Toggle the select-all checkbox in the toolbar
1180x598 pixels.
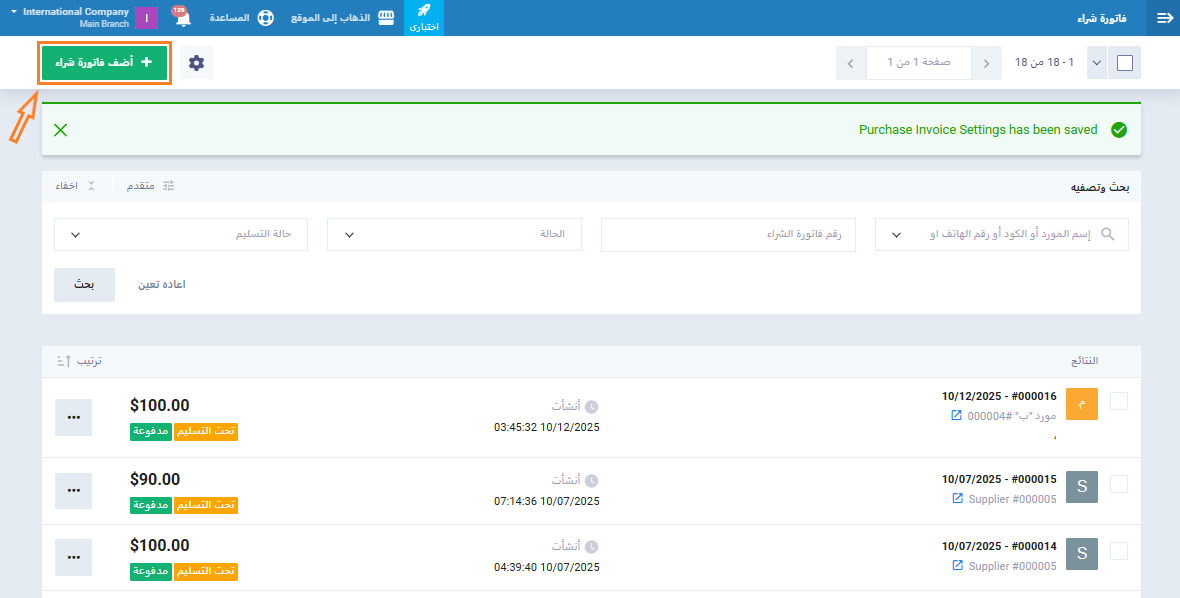[x=1124, y=63]
